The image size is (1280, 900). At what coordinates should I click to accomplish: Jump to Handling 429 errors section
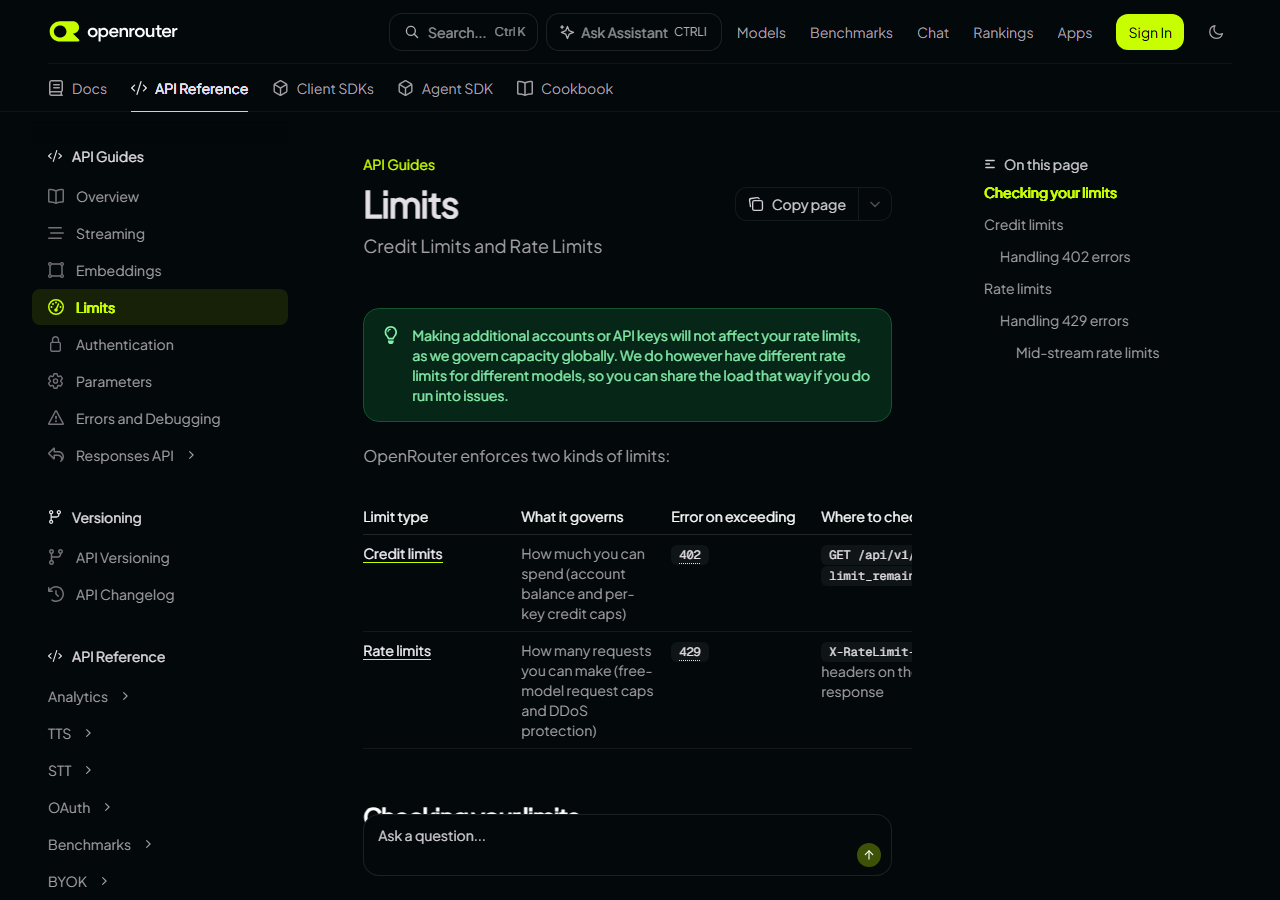point(1064,321)
